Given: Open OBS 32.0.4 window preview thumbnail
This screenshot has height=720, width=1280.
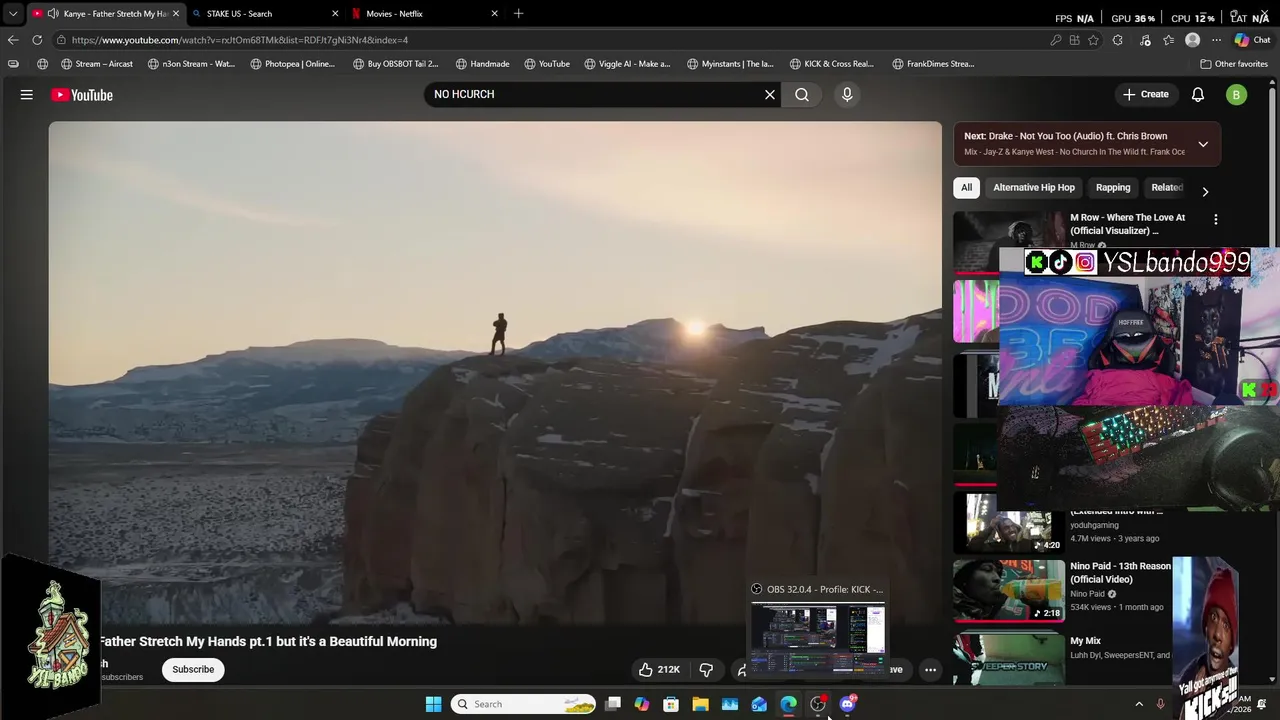Looking at the screenshot, I should (x=818, y=637).
